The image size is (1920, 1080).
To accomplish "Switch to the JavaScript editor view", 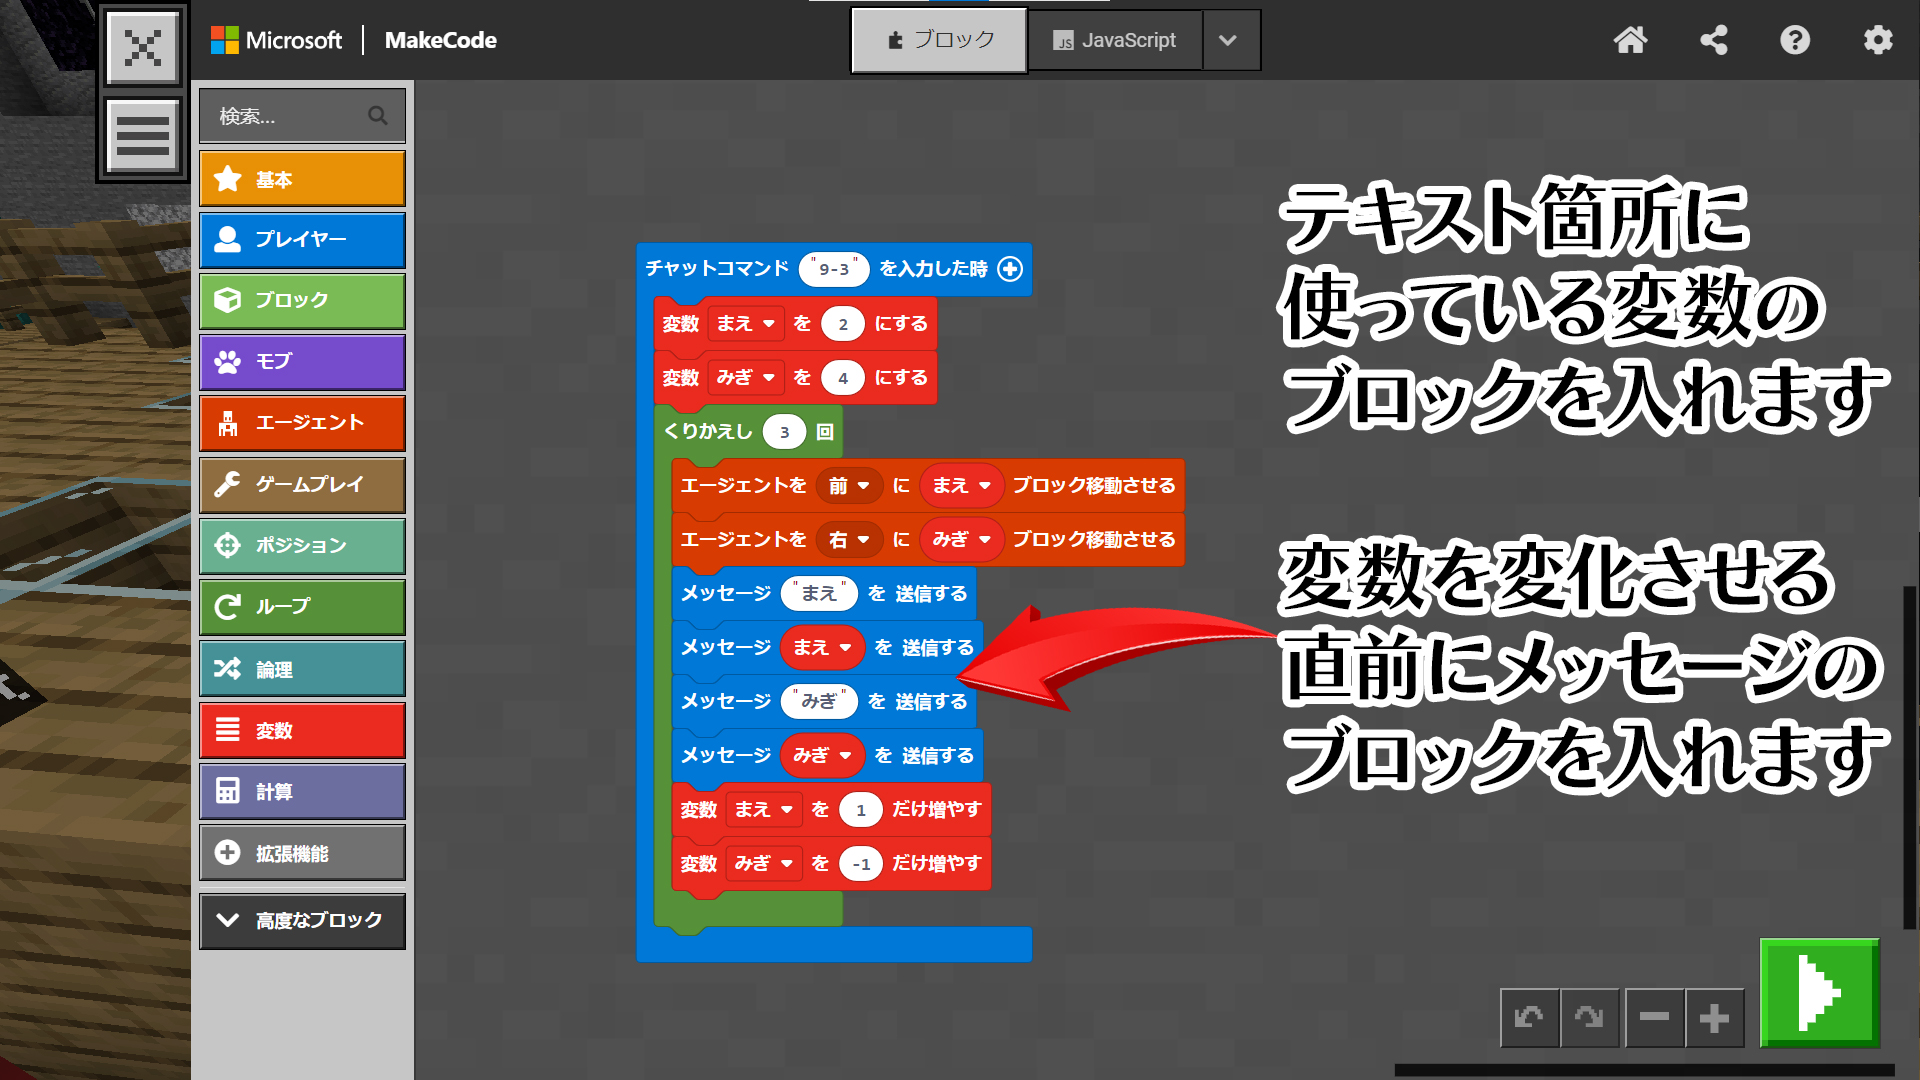I will [x=1114, y=40].
